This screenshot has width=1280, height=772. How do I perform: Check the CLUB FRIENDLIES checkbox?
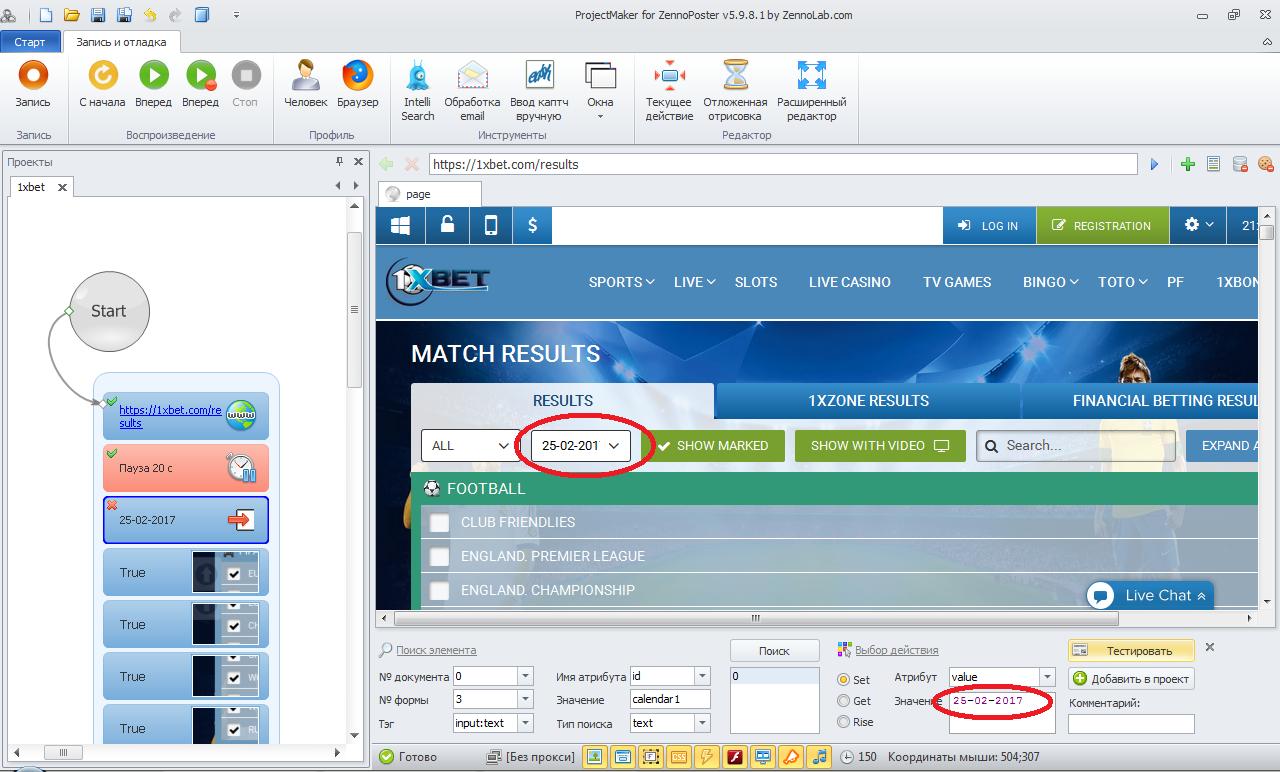439,522
